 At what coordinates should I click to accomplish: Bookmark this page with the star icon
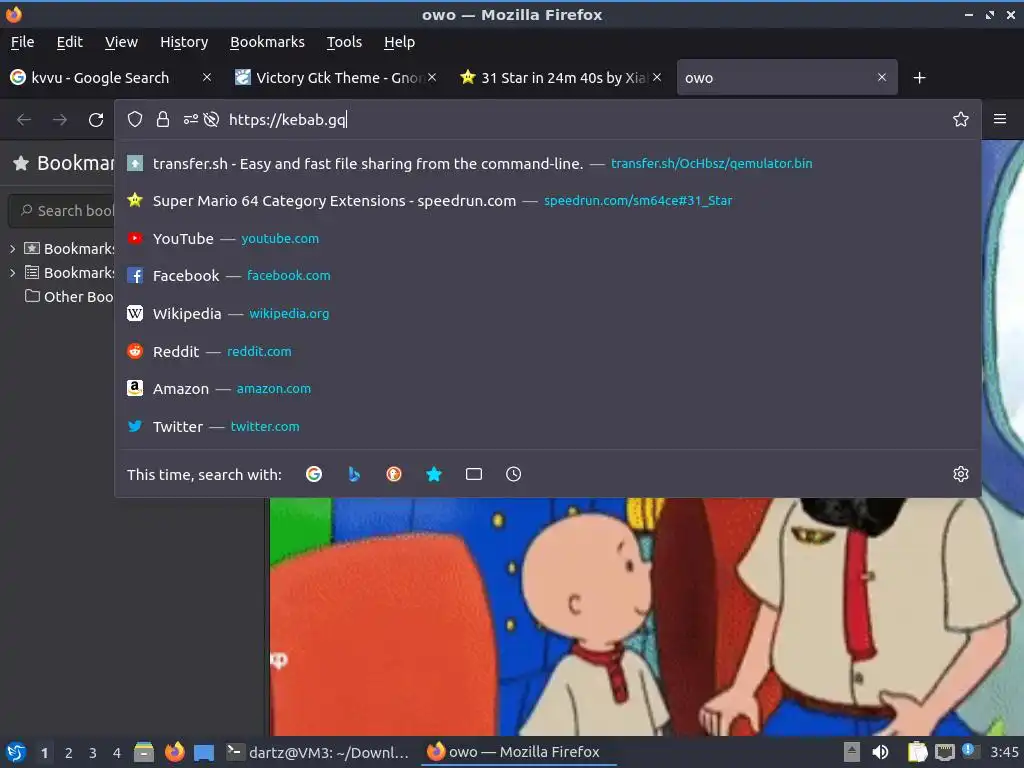(x=961, y=119)
